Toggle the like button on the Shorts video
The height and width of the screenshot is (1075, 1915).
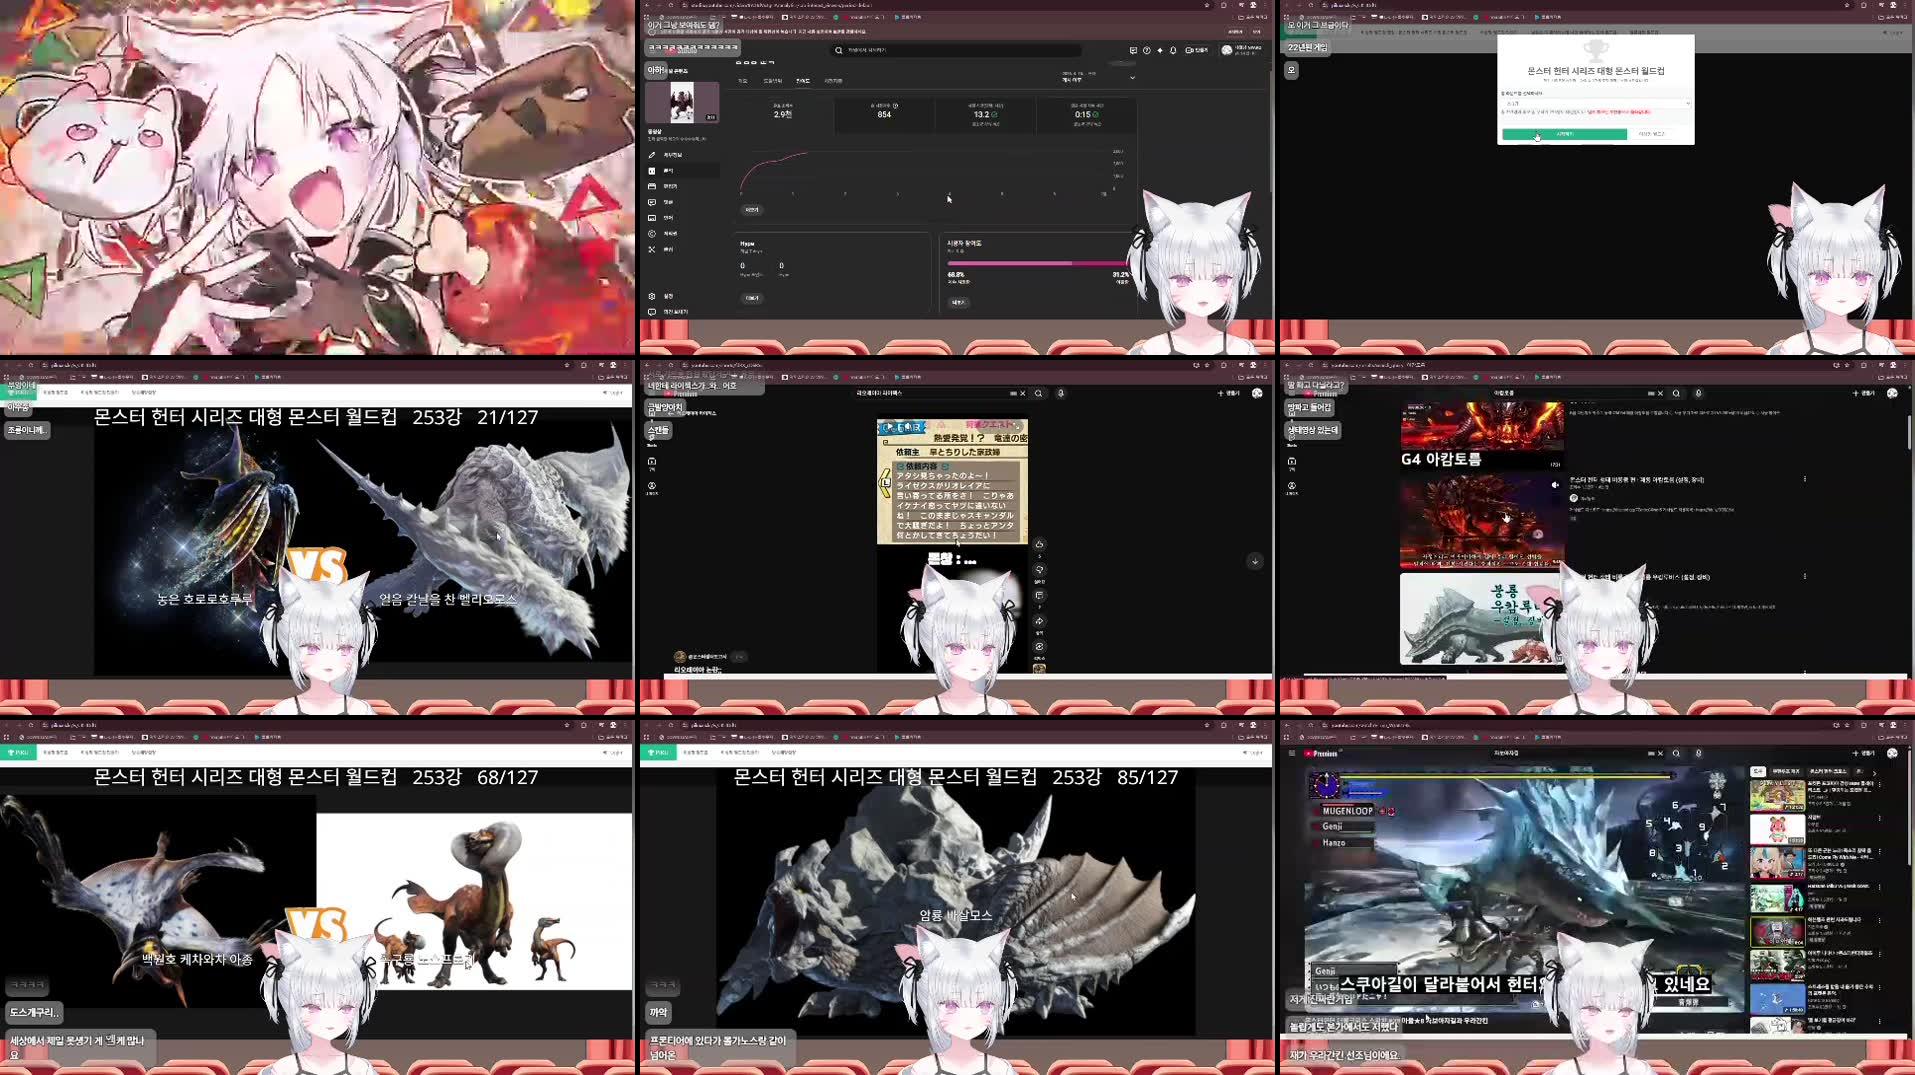tap(1040, 543)
